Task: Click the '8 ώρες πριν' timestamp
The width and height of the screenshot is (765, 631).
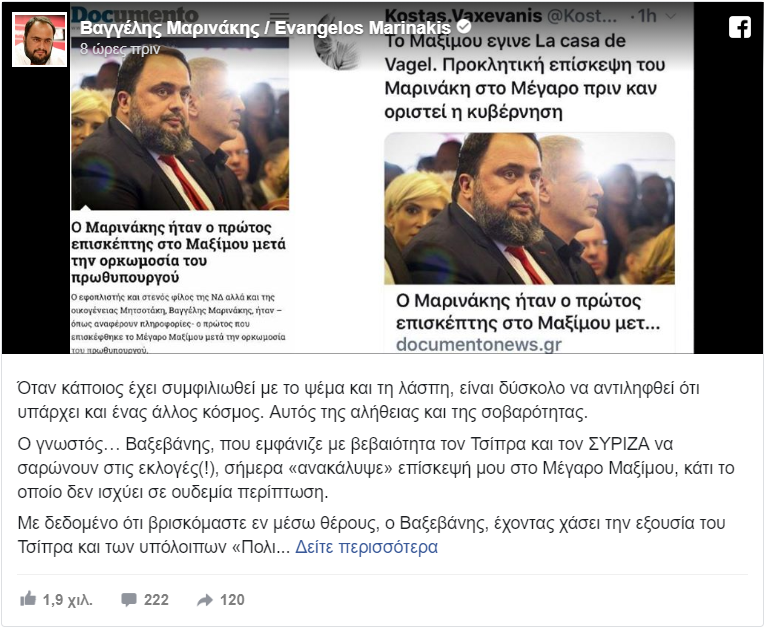Action: [x=120, y=49]
